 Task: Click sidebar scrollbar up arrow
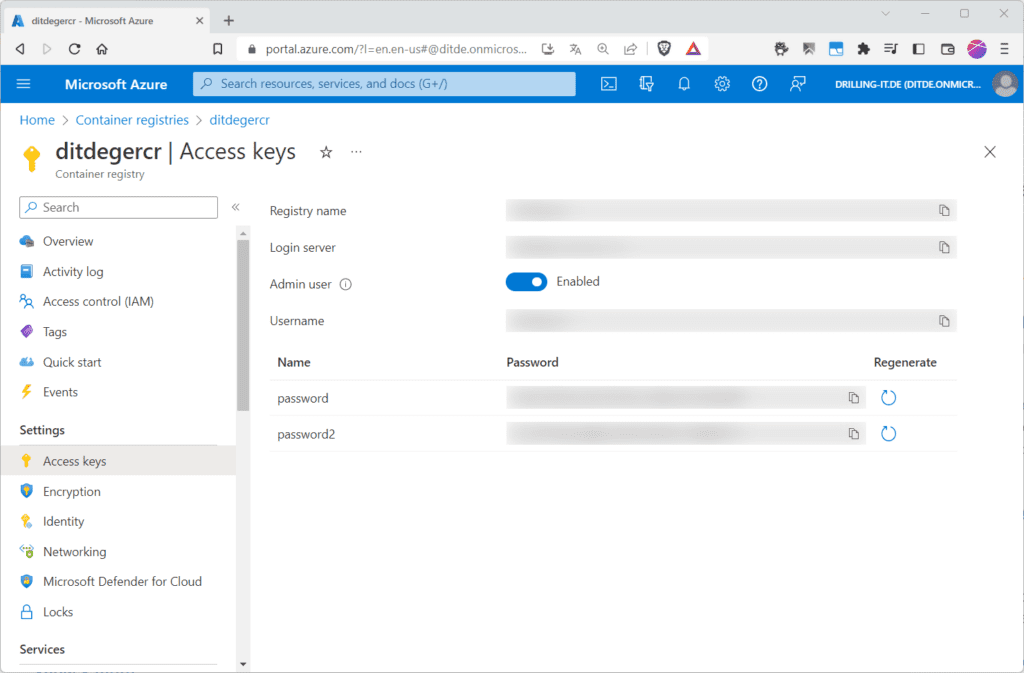click(243, 233)
